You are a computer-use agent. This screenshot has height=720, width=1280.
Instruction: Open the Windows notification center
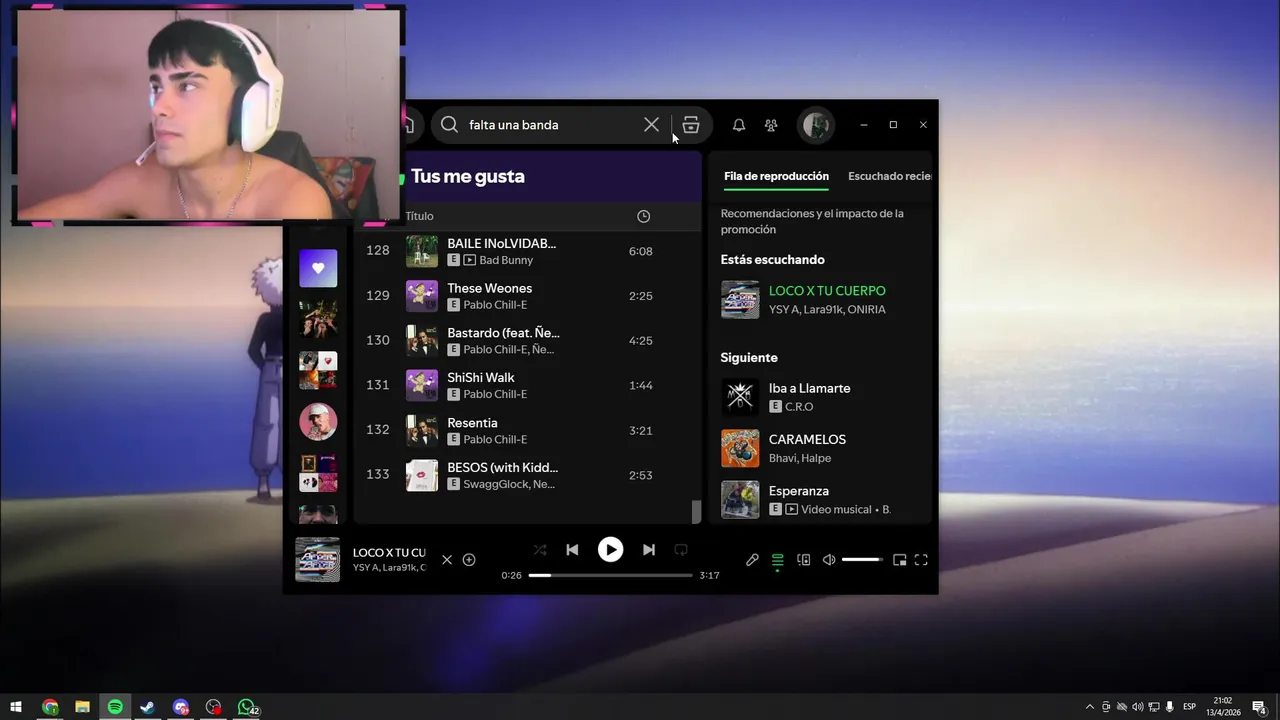click(1259, 707)
